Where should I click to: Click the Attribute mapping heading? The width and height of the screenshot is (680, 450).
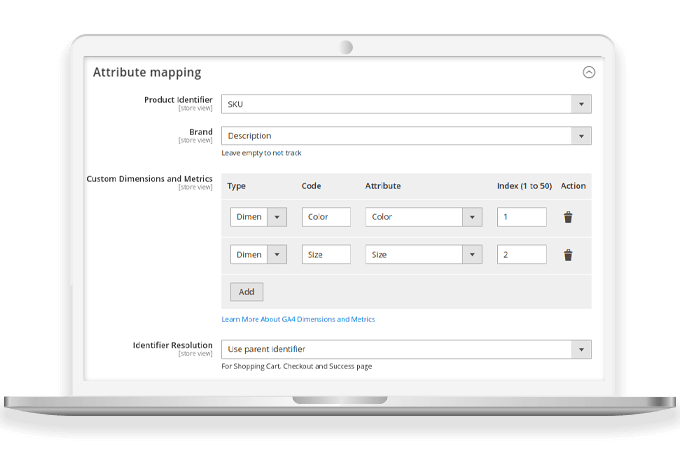[147, 72]
